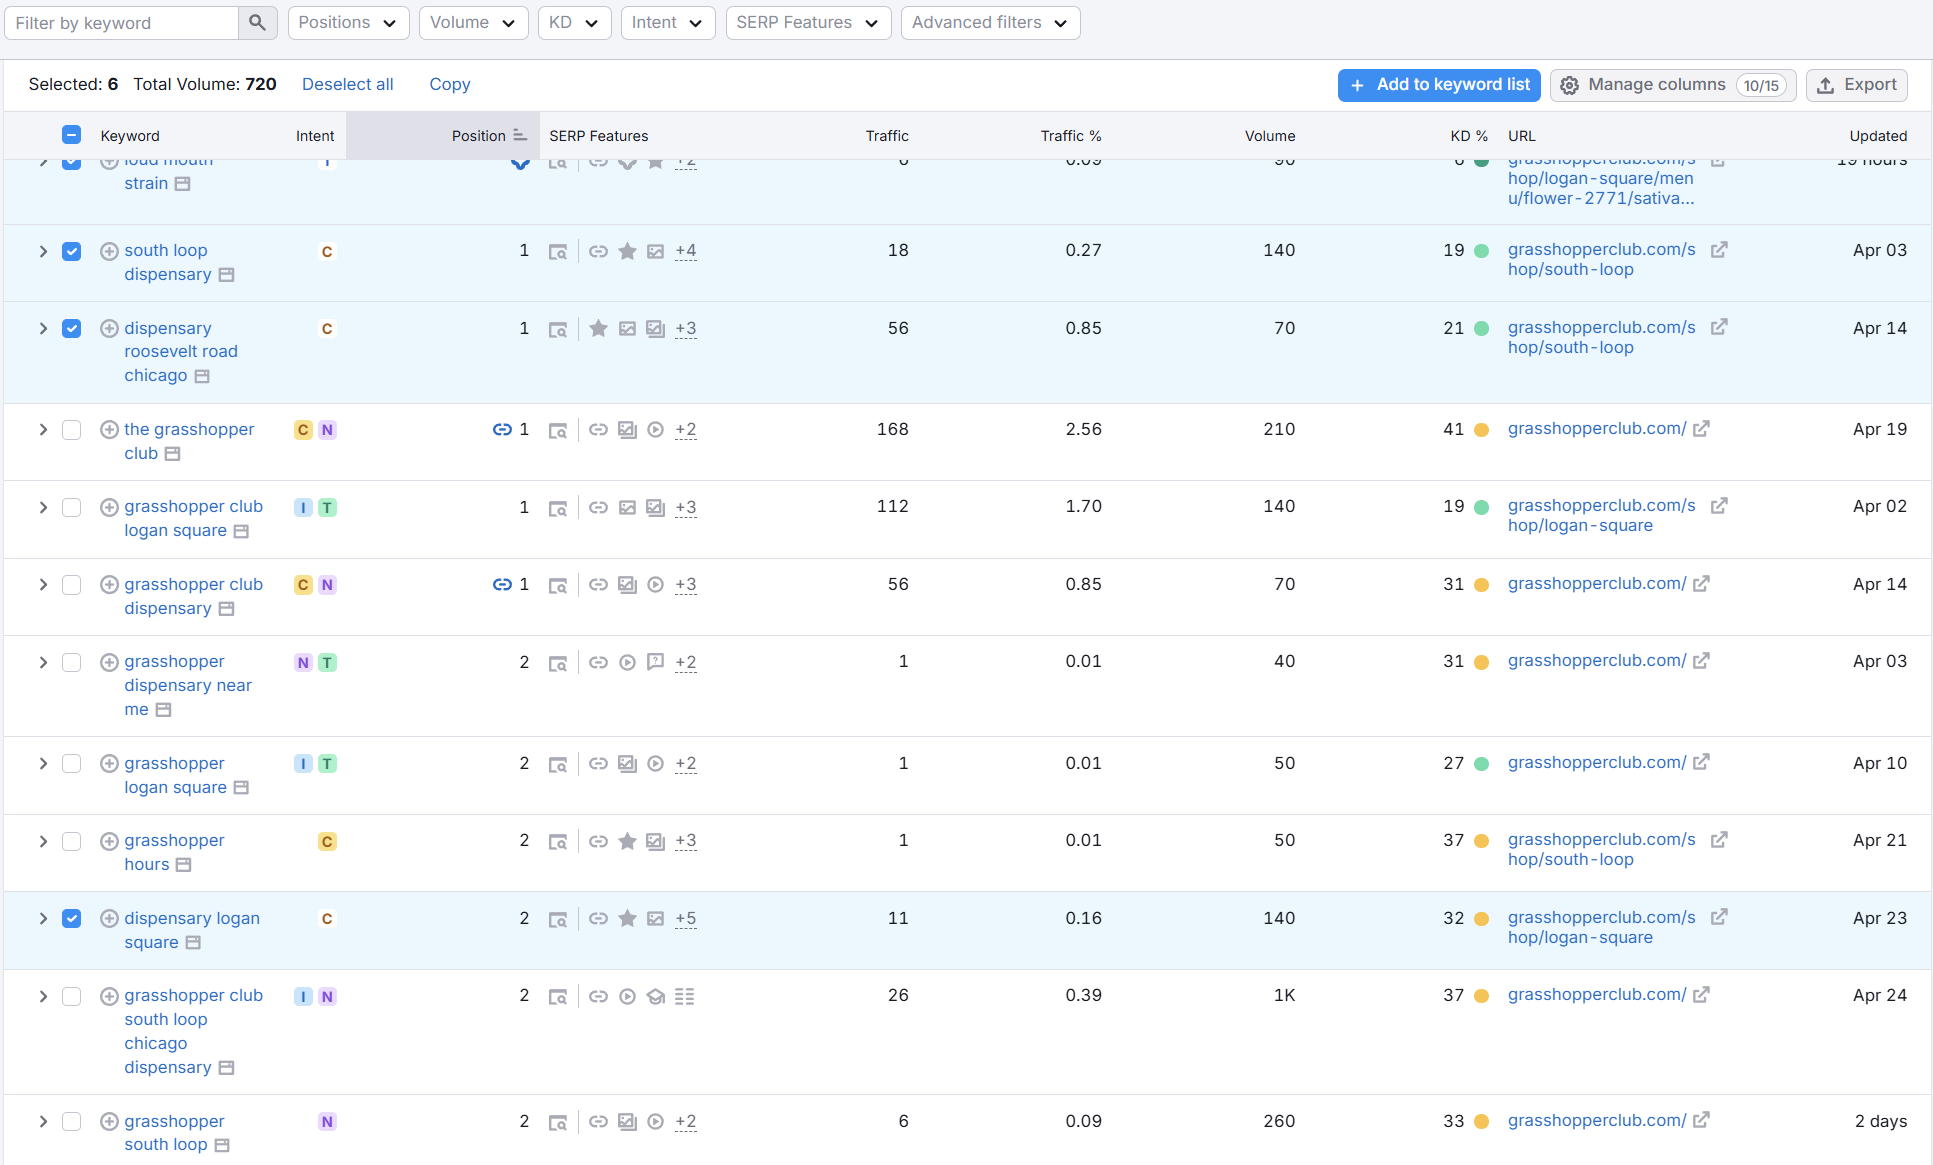This screenshot has height=1165, width=1933.
Task: Open the Advanced filters dropdown
Action: 990,22
